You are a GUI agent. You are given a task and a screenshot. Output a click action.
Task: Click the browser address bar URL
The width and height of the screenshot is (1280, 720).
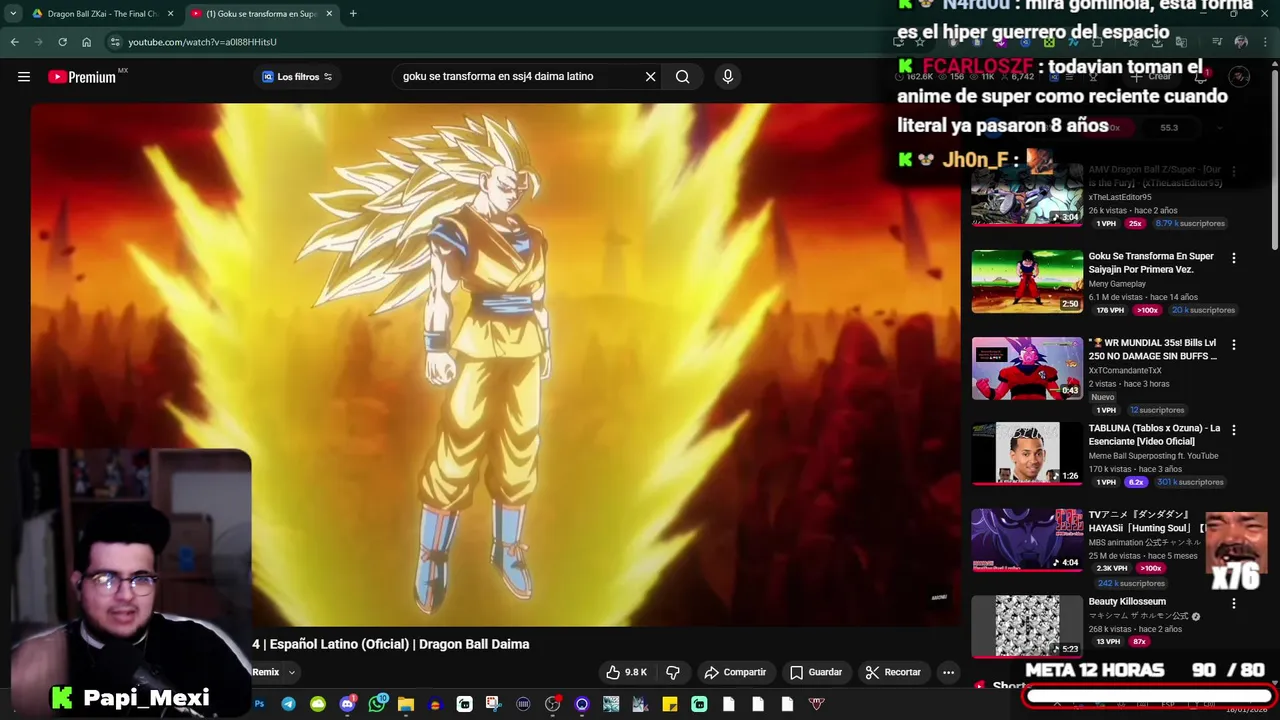202,42
